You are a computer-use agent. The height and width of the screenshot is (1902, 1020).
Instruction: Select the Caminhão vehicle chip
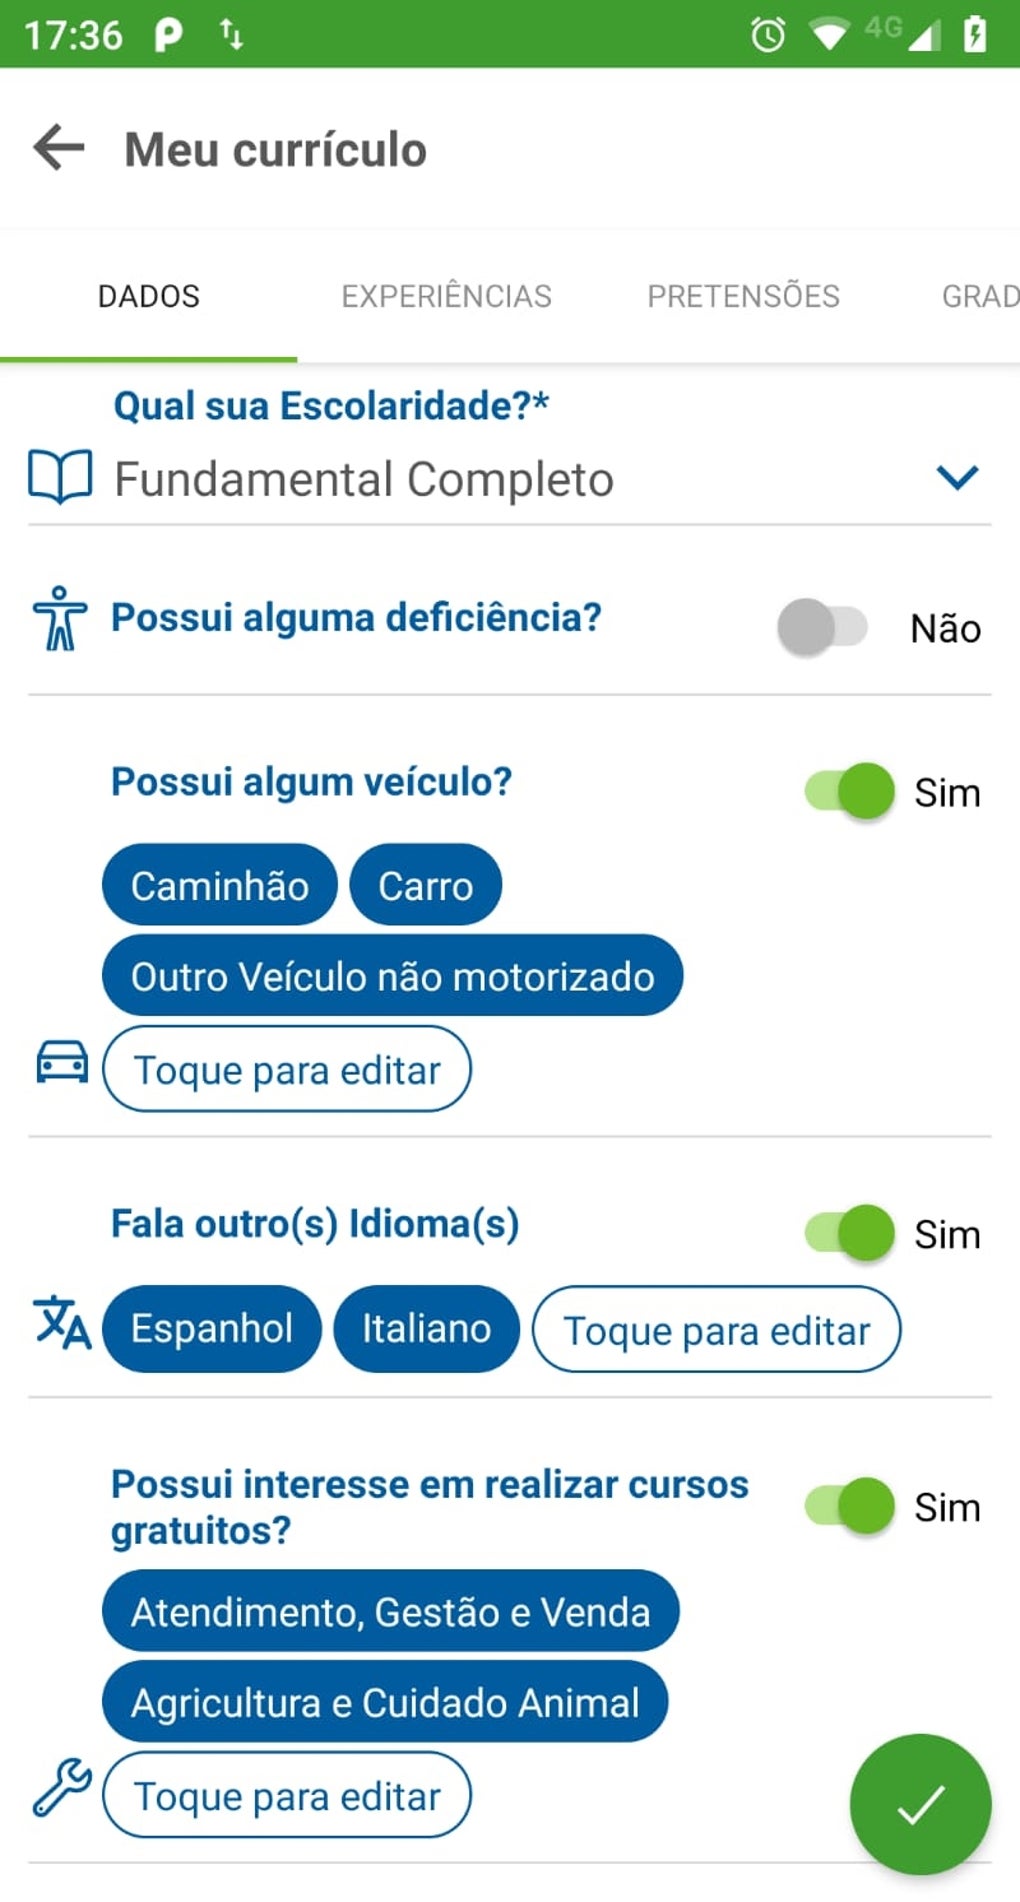(220, 886)
